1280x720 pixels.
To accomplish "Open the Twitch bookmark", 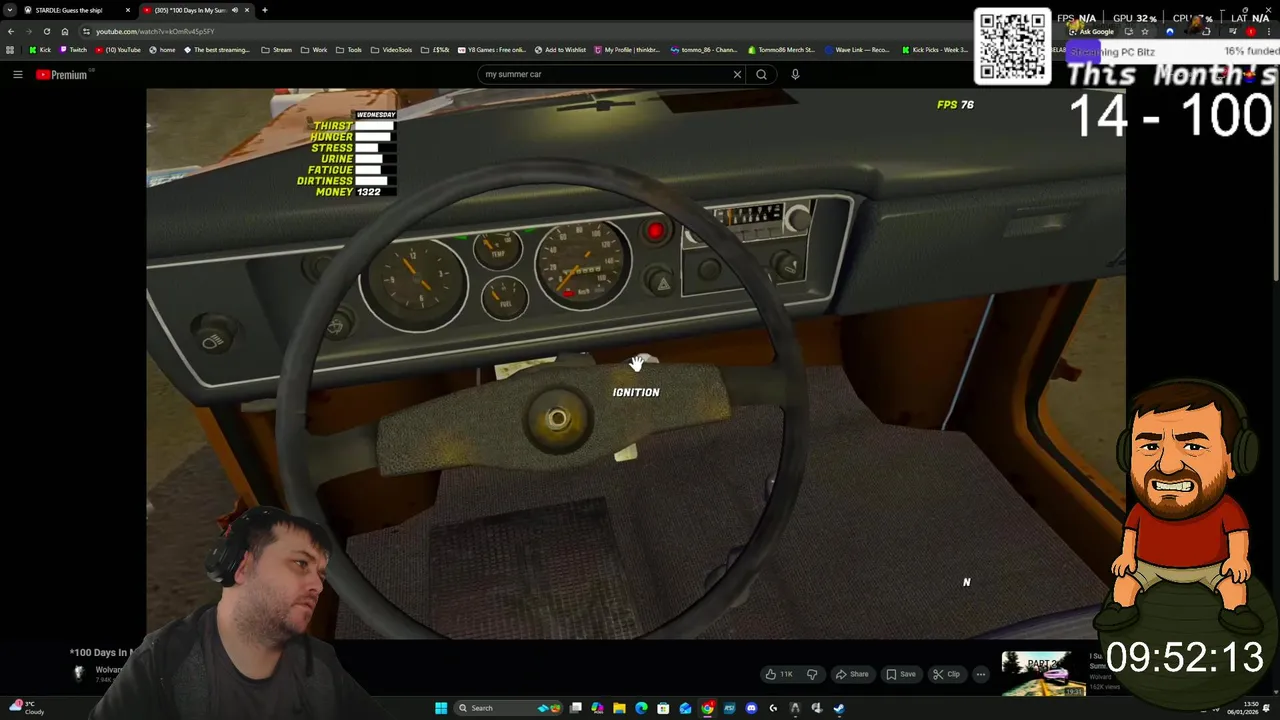I will (73, 50).
